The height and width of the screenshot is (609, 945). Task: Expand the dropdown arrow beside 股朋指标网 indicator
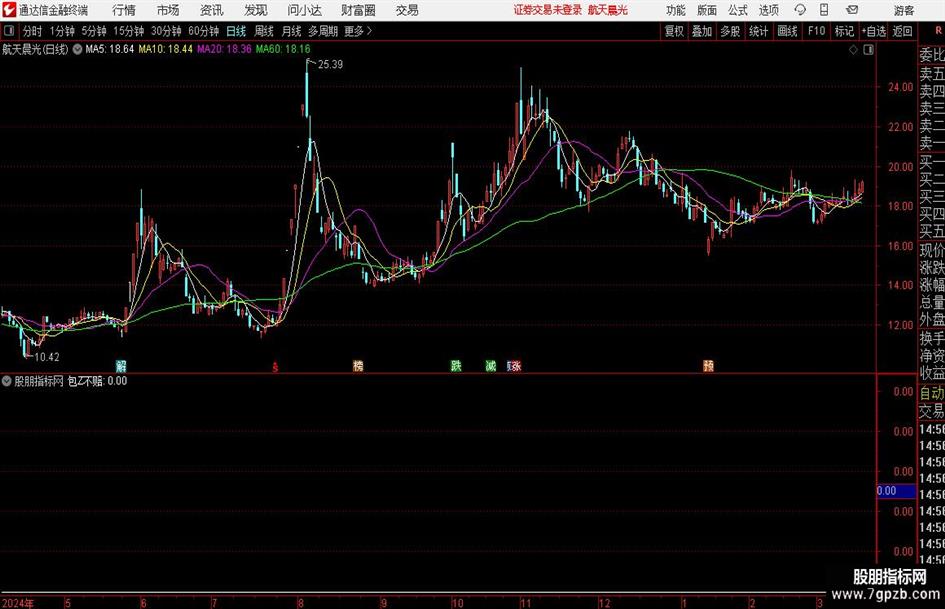[x=7, y=381]
